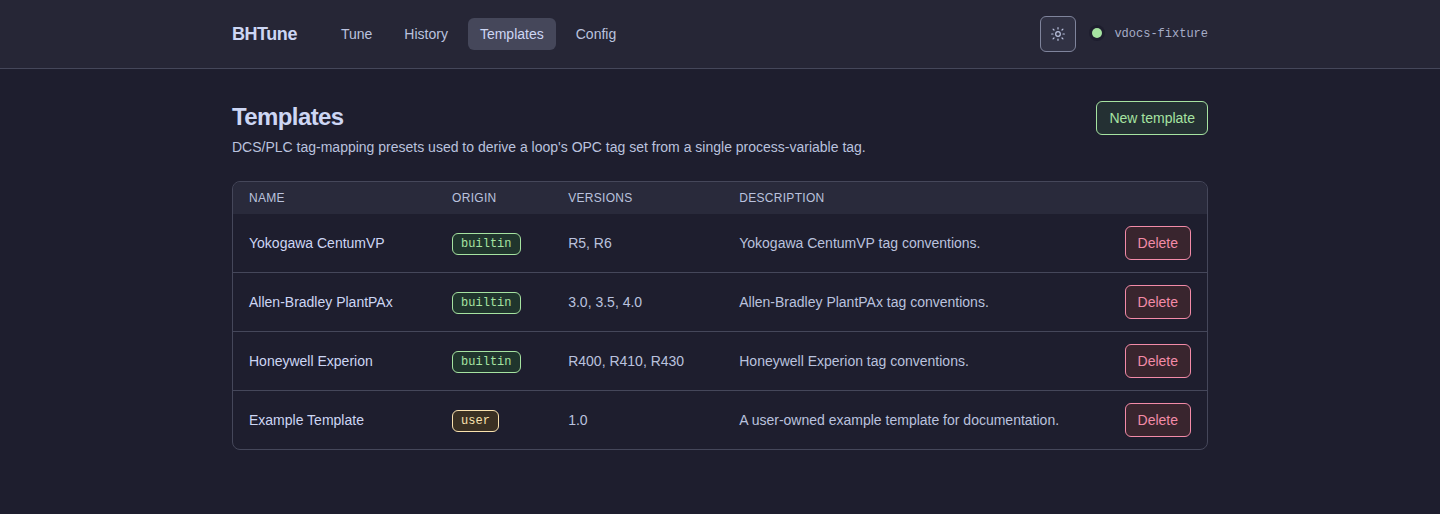Click the VERSIONS column header

coord(600,198)
